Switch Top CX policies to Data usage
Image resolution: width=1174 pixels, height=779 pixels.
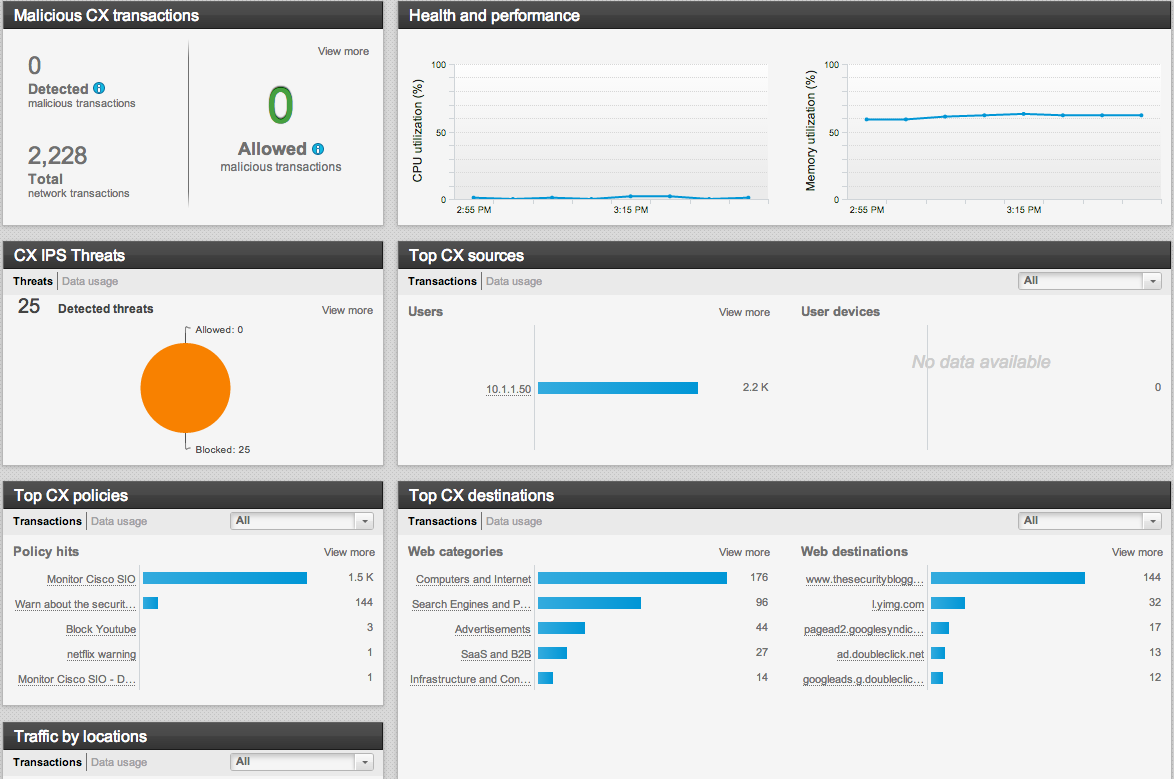point(118,521)
